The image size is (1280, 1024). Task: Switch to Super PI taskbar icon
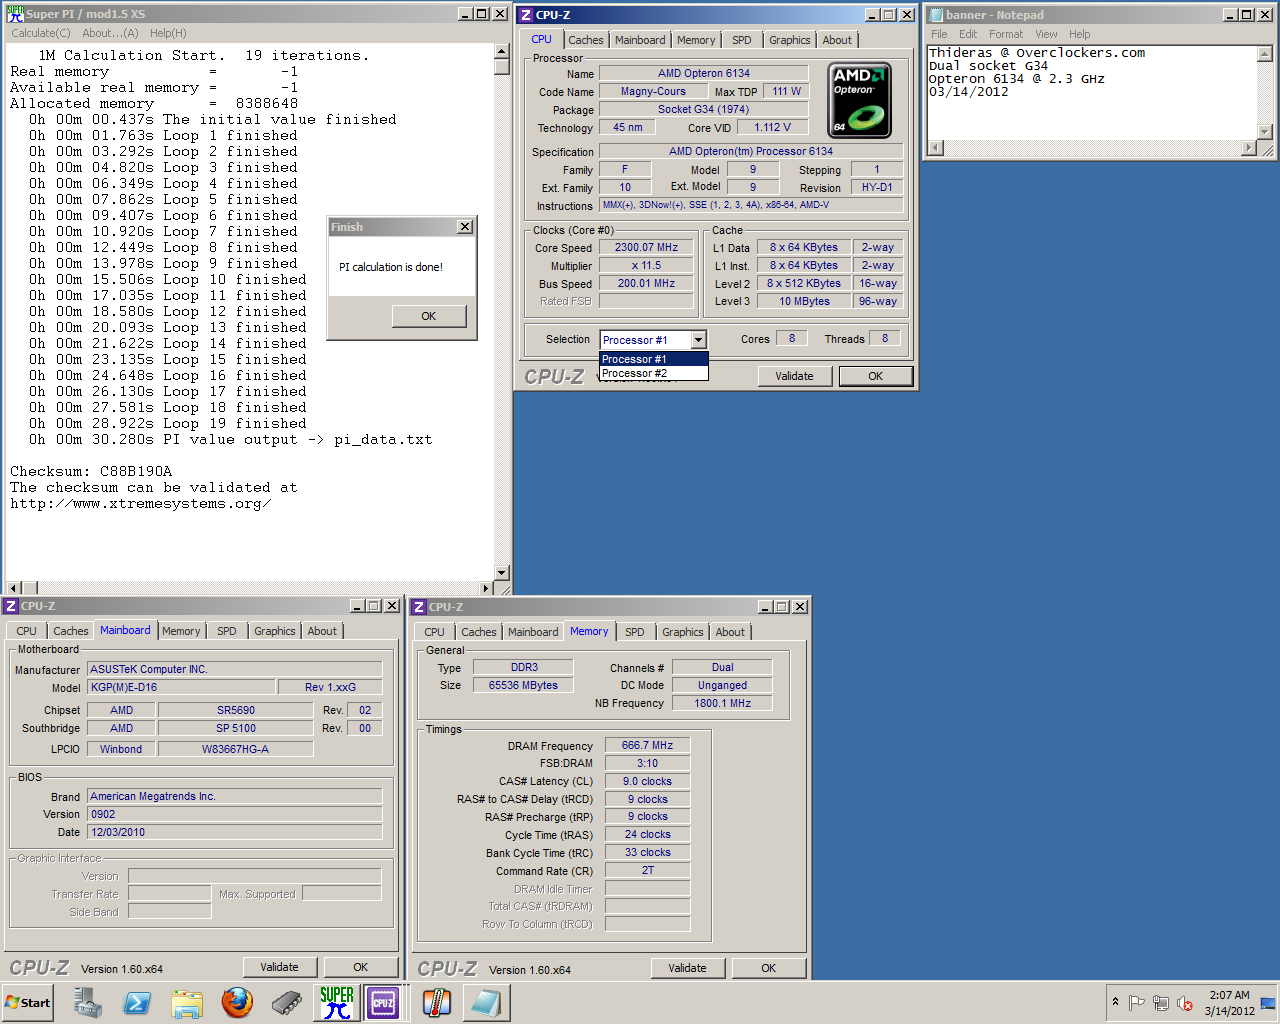[x=337, y=1002]
